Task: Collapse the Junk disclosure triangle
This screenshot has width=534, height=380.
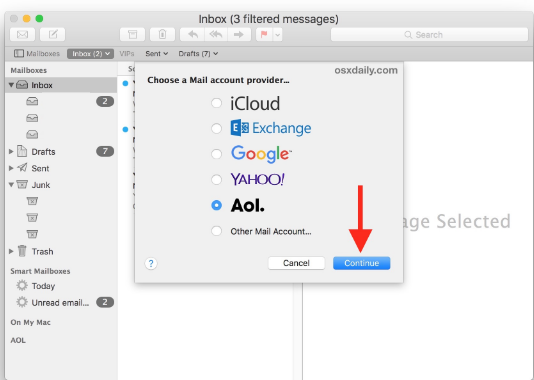Action: (11, 185)
